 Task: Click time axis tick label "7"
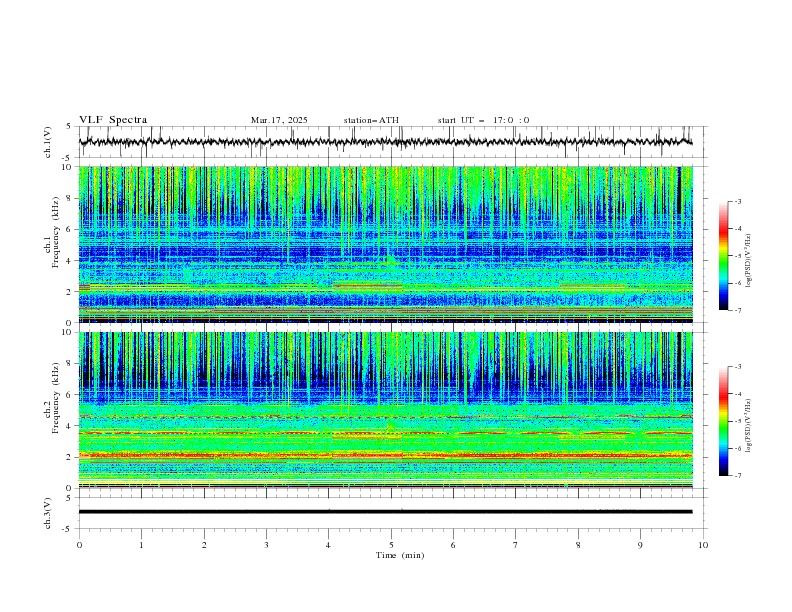(x=516, y=545)
